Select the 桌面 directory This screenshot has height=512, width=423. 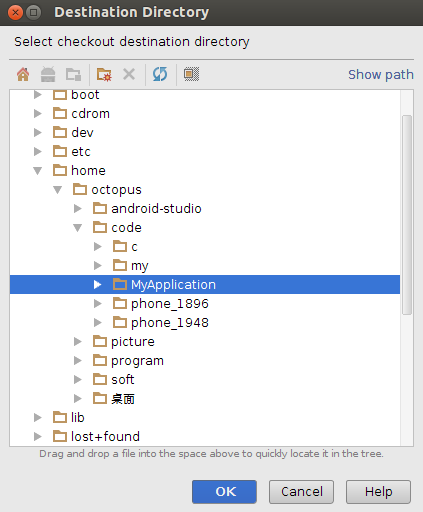pyautogui.click(x=114, y=399)
